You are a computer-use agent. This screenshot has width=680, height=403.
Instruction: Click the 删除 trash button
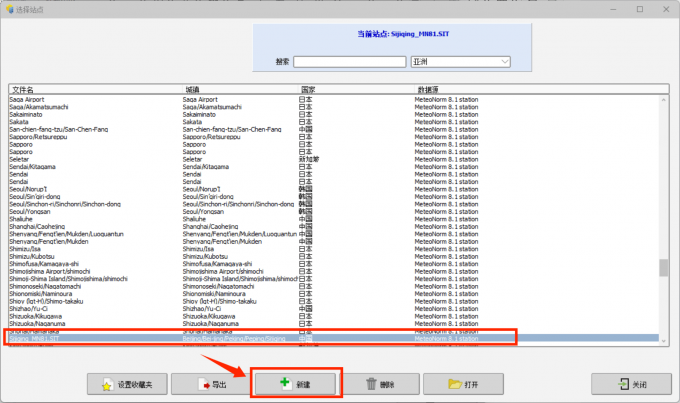coord(379,384)
